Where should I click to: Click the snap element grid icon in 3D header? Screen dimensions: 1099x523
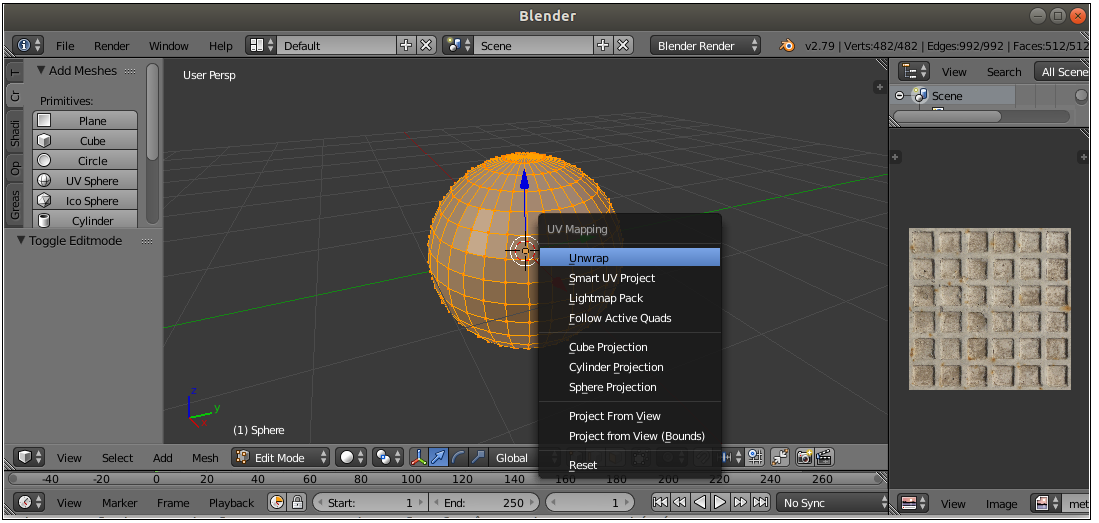[x=755, y=458]
